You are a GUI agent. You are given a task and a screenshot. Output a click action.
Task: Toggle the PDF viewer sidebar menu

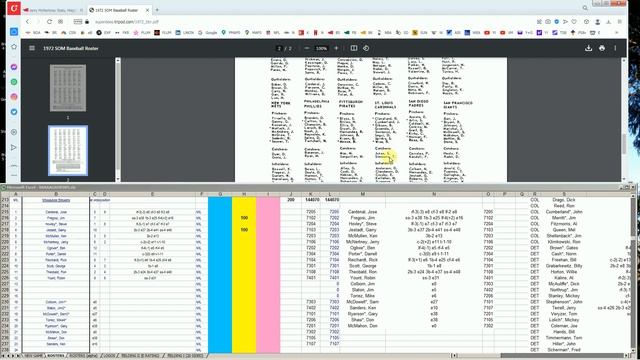32,48
